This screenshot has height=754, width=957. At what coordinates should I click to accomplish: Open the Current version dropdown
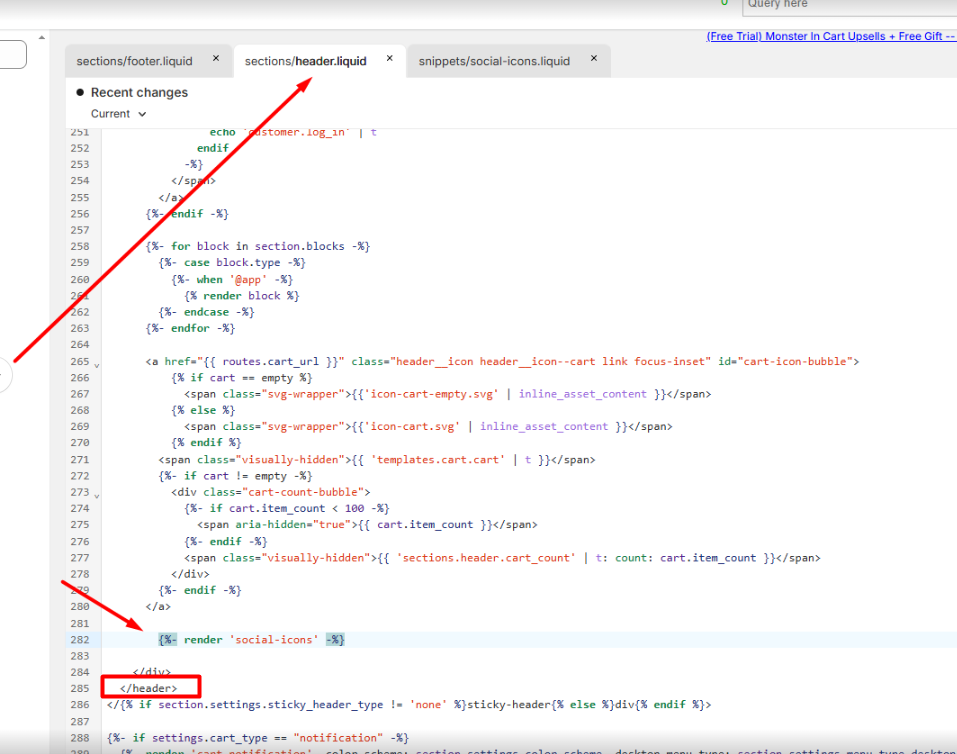tap(118, 114)
